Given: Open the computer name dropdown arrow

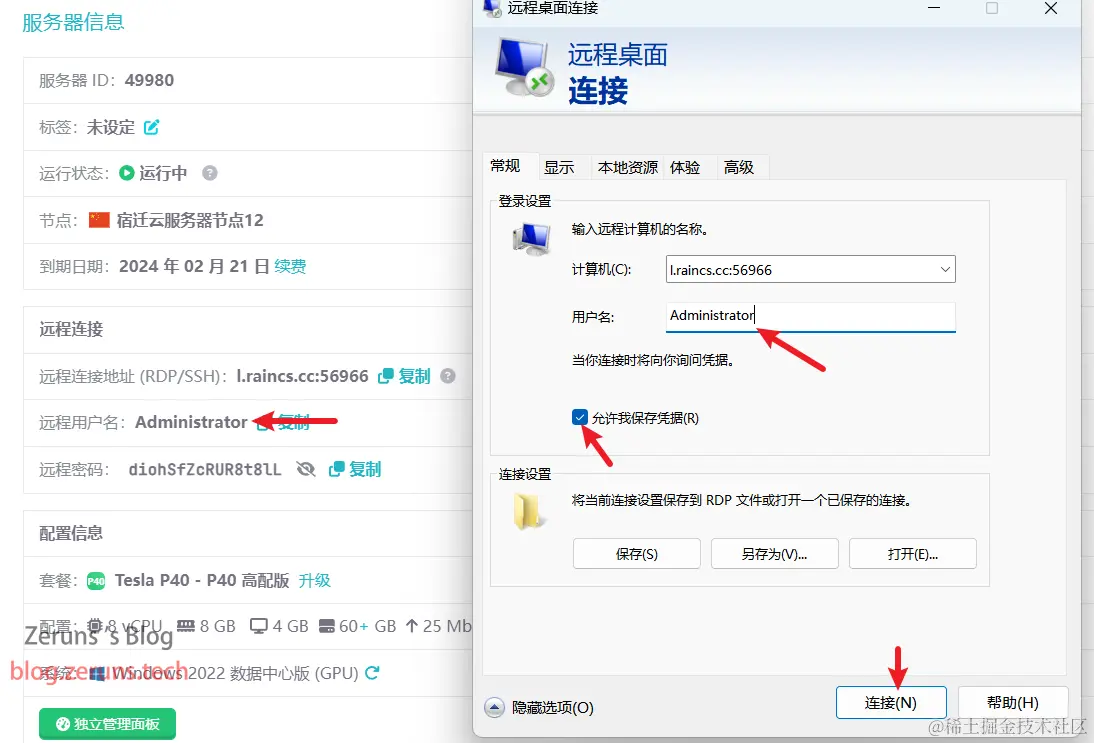Looking at the screenshot, I should point(945,269).
